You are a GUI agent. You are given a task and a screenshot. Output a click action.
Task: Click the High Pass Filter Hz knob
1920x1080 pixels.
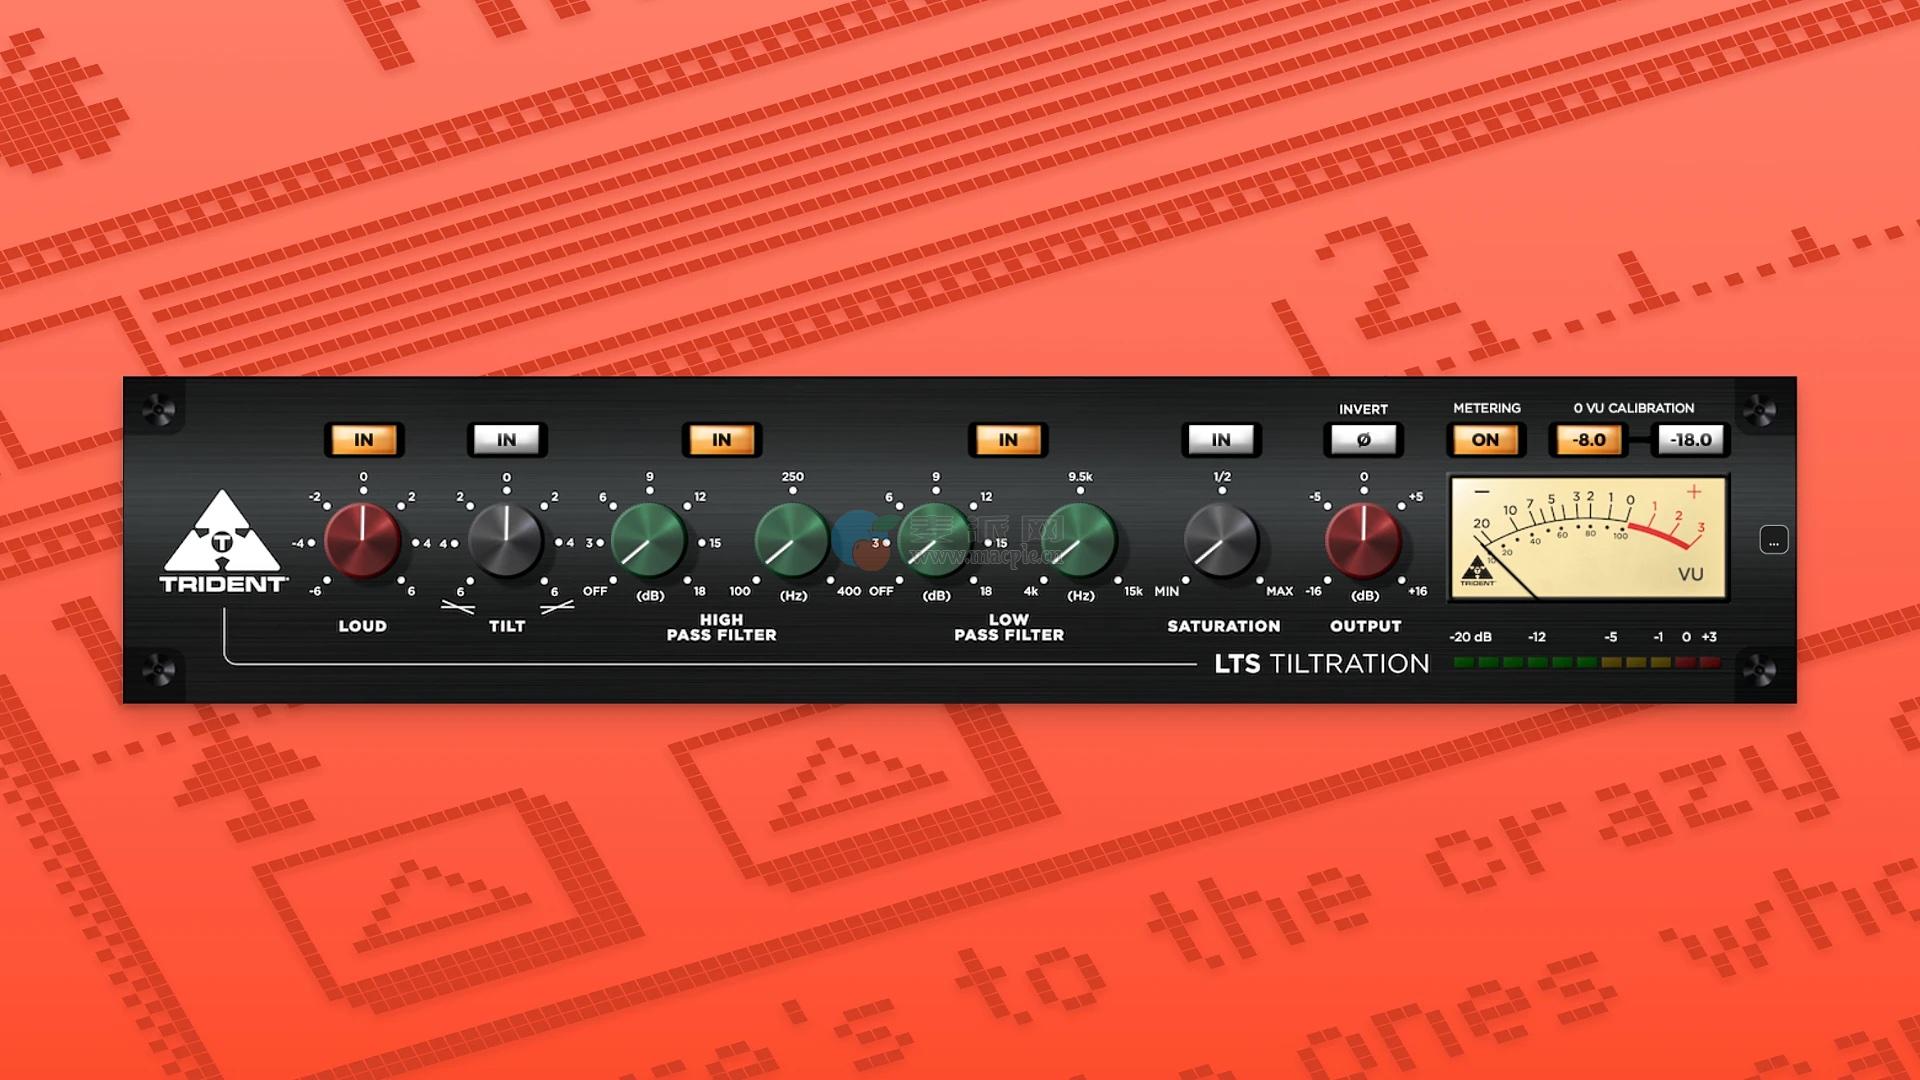pyautogui.click(x=792, y=541)
